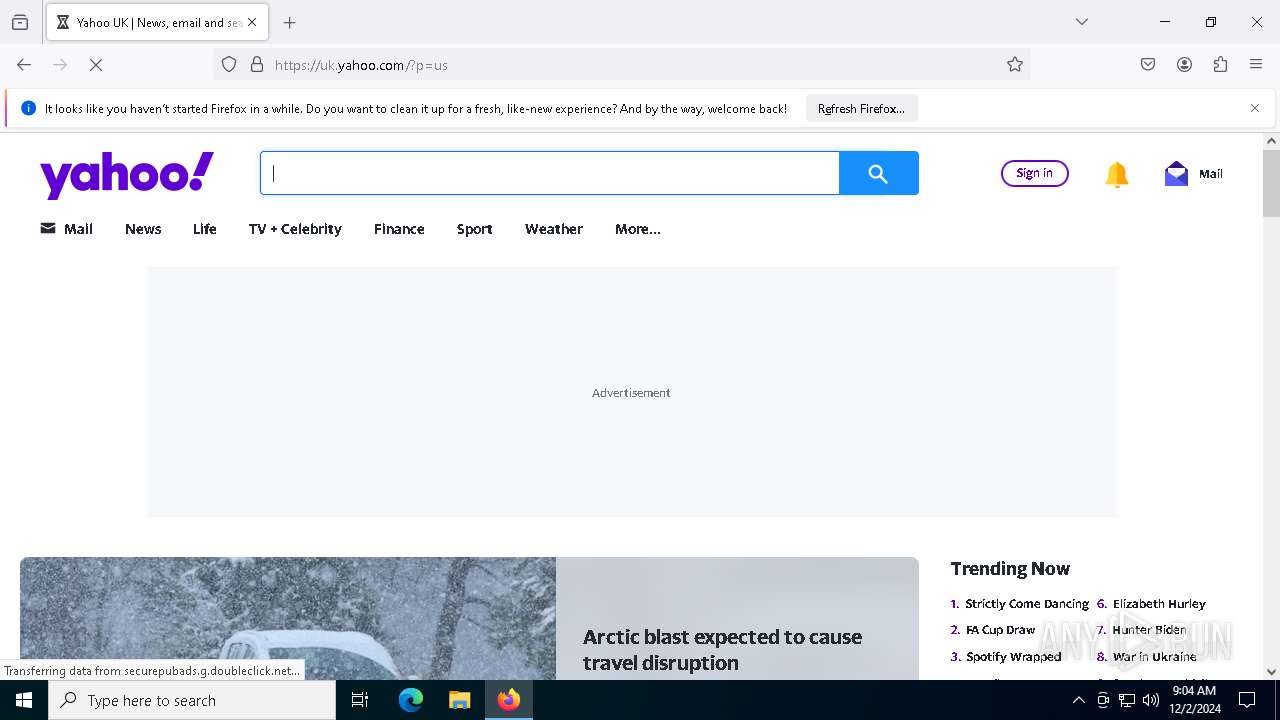1280x720 pixels.
Task: Select Firefox on the taskbar
Action: click(509, 700)
